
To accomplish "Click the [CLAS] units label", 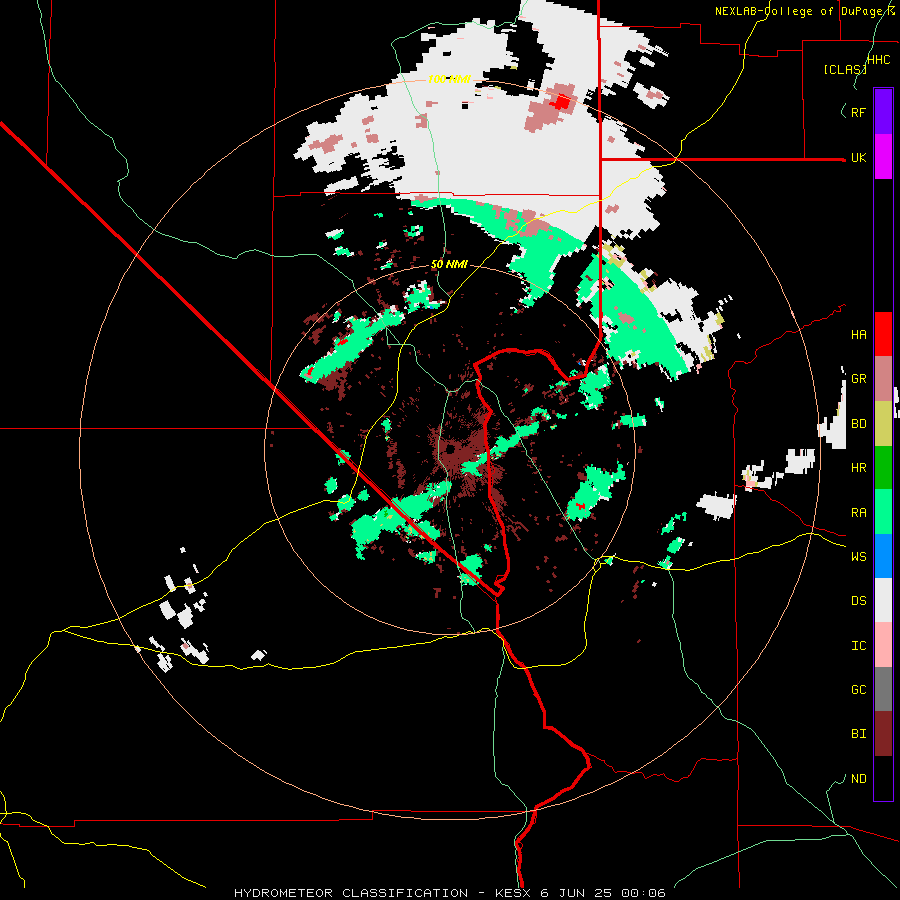I will click(845, 69).
